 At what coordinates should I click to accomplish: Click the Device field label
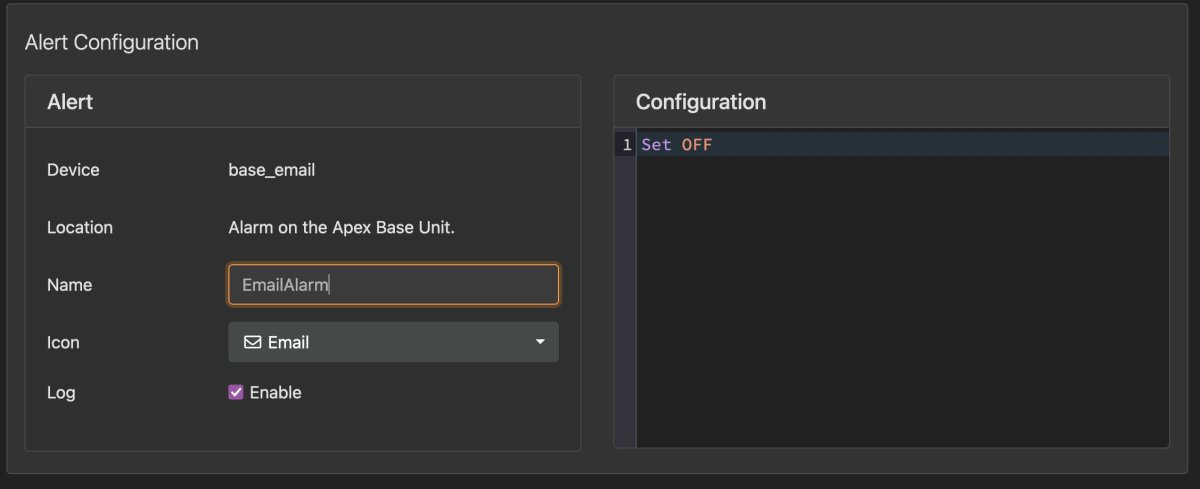(73, 170)
